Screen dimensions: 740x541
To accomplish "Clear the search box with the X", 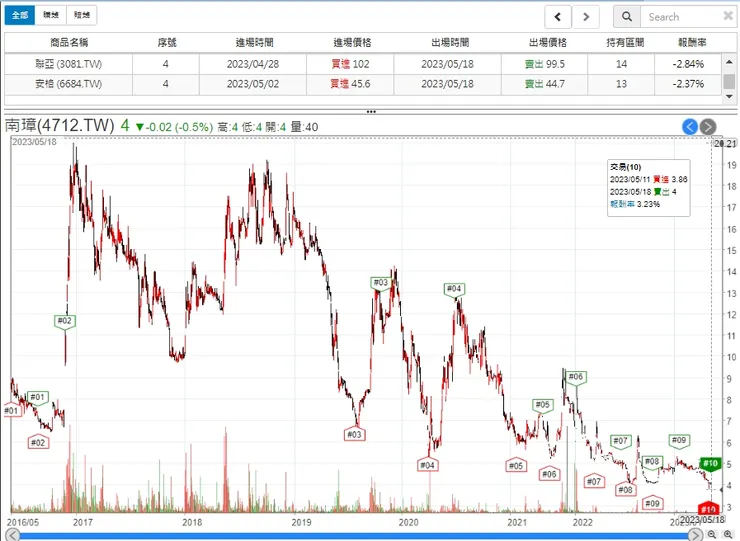I will coord(728,17).
